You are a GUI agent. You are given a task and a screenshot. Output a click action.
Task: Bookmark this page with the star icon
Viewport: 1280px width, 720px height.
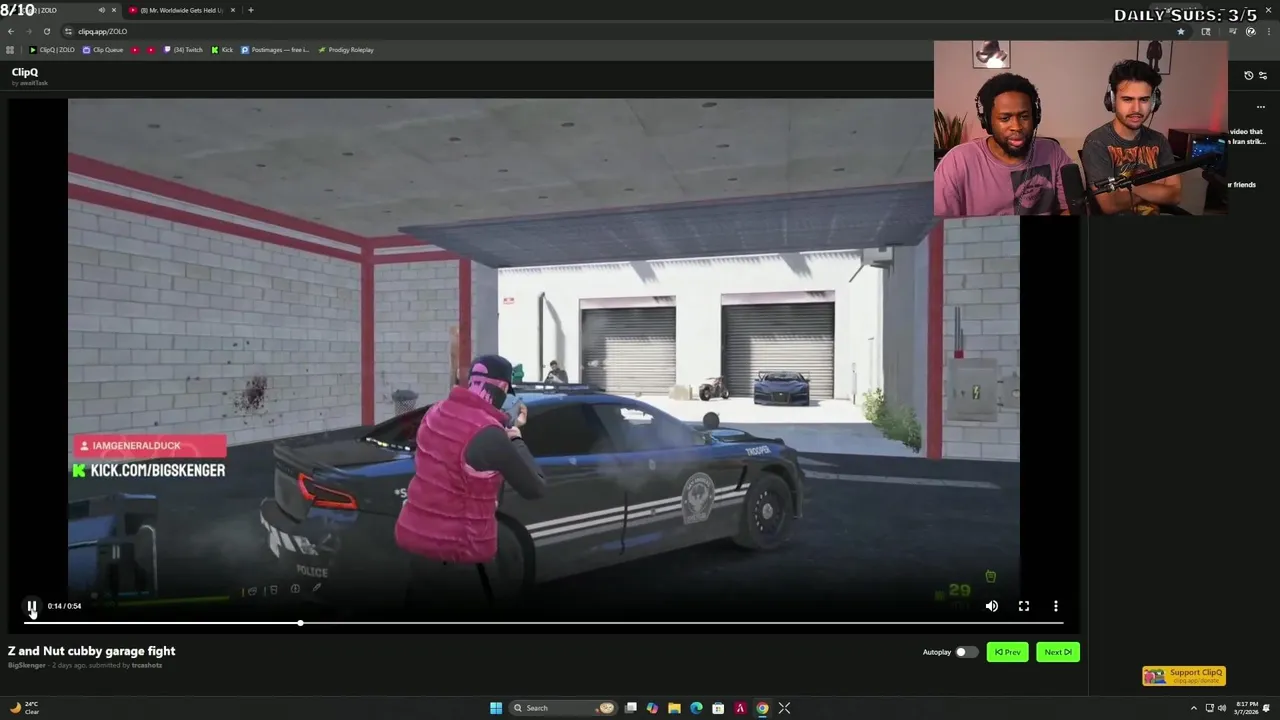[1180, 31]
